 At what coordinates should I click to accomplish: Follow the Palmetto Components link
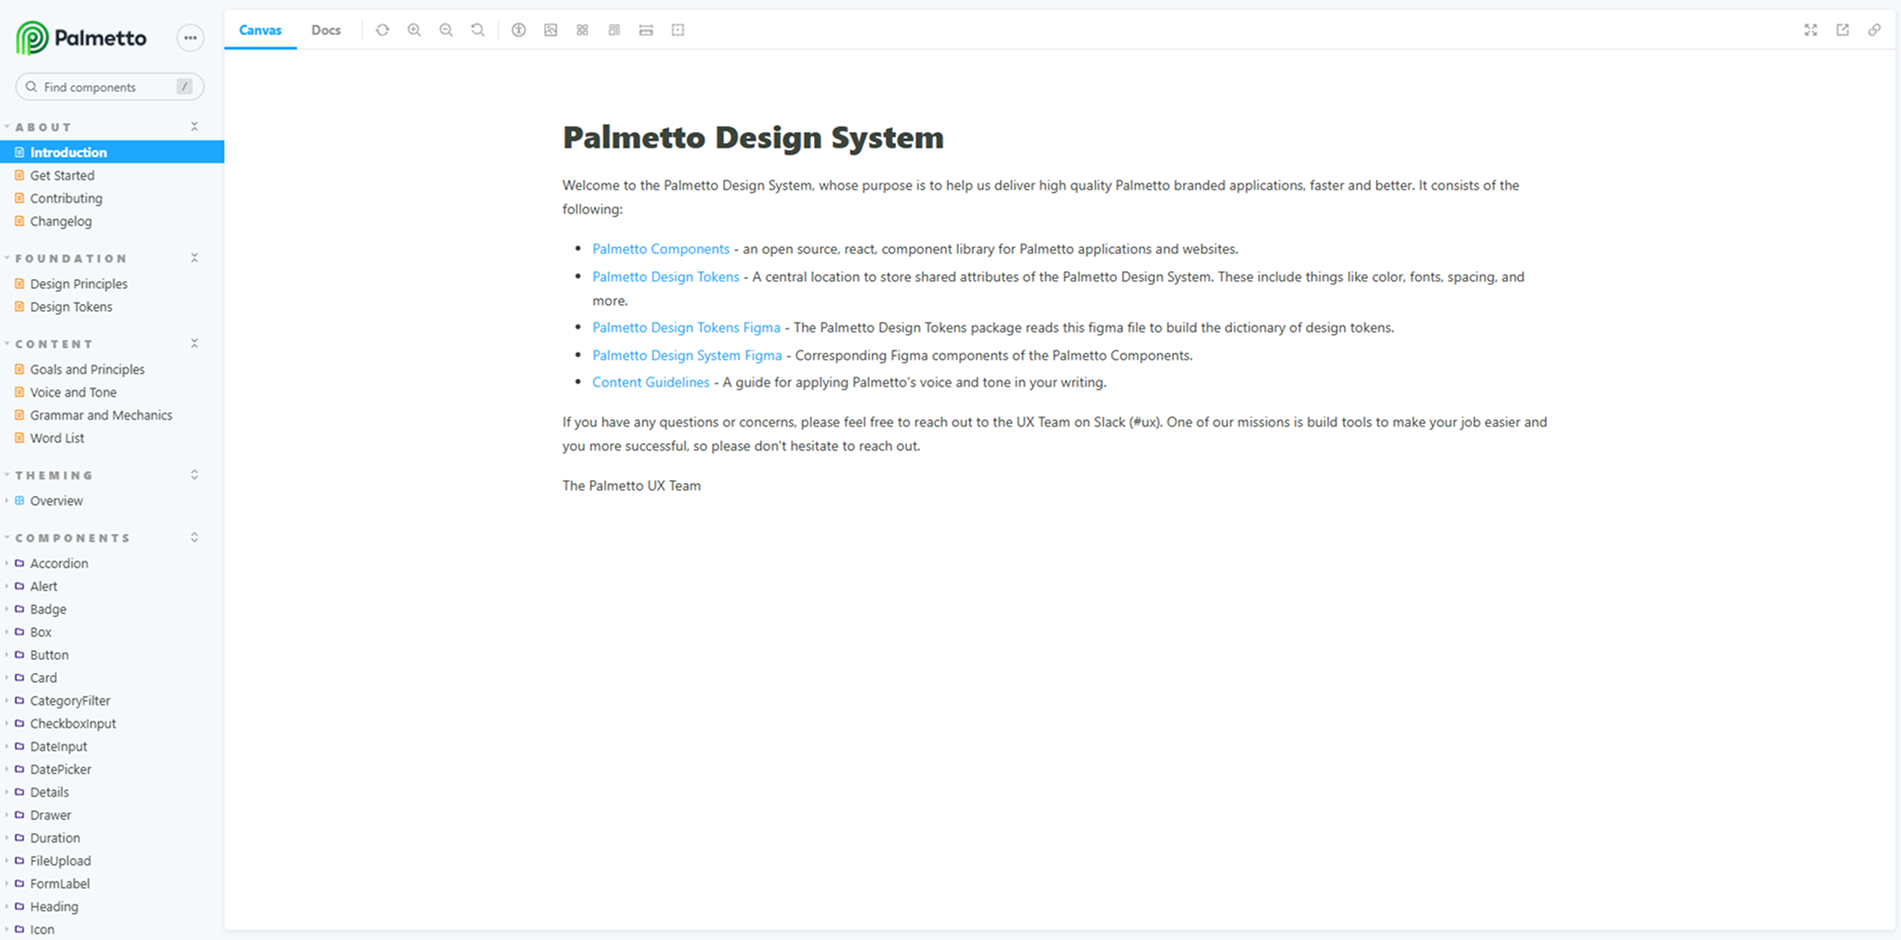click(661, 249)
